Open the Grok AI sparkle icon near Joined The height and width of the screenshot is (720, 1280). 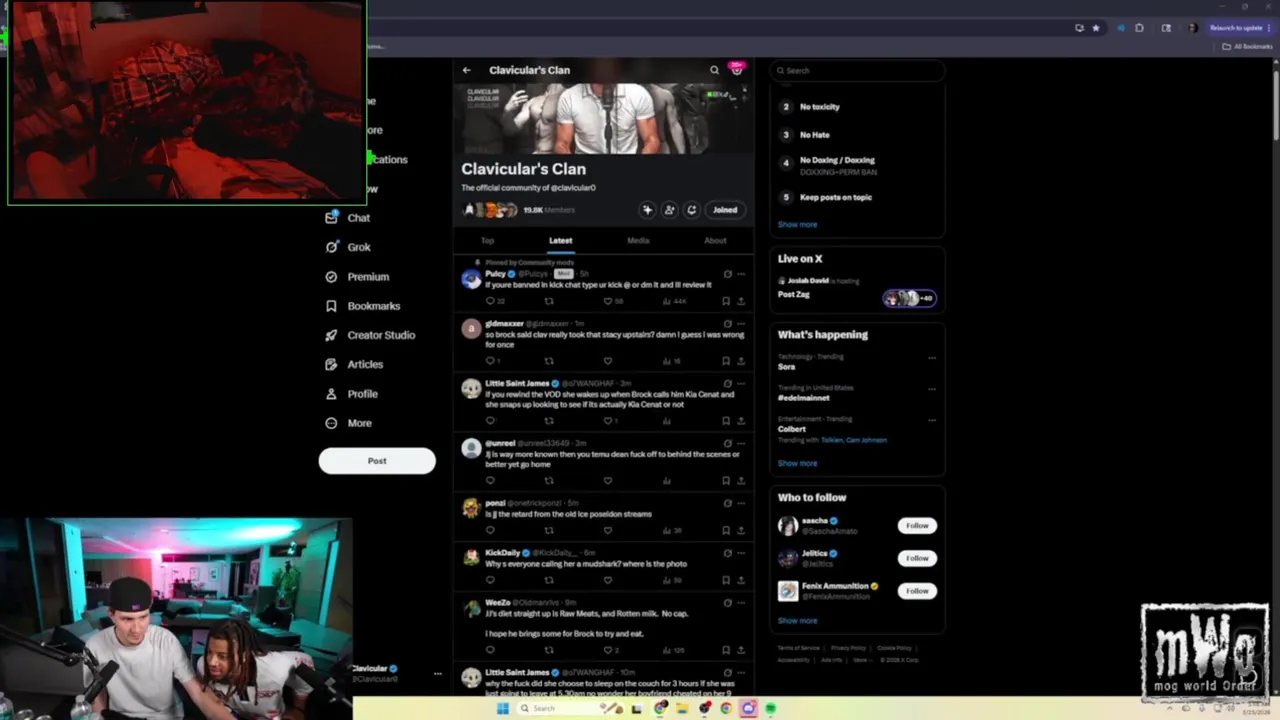647,210
